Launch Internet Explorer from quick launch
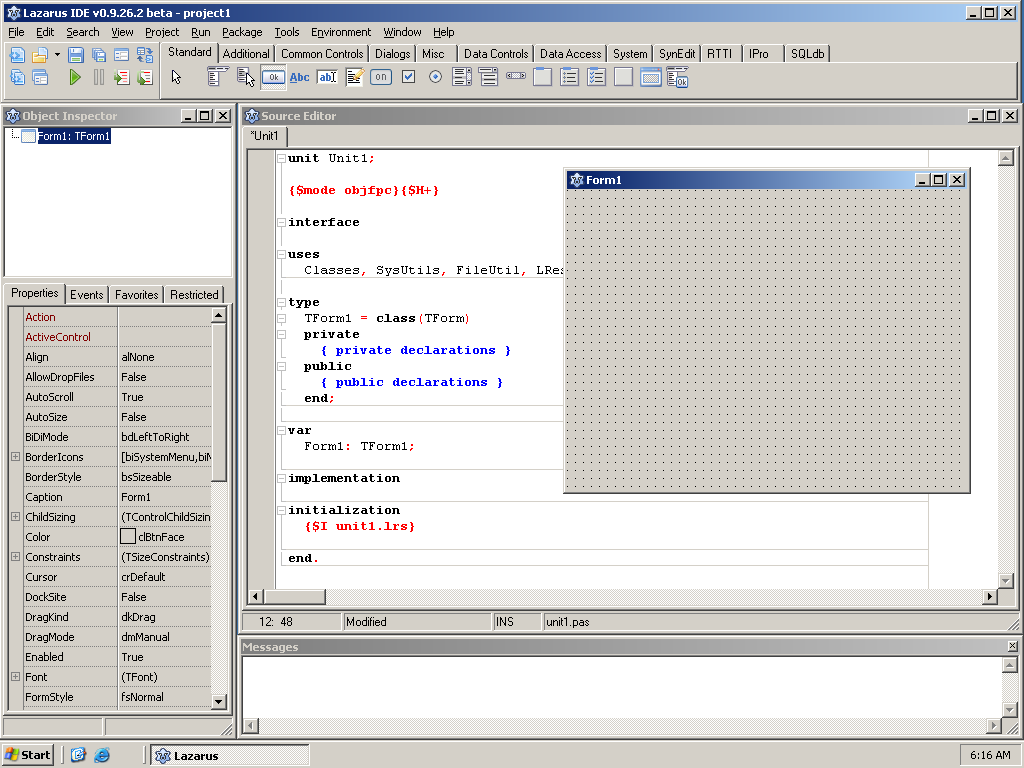This screenshot has height=768, width=1024. pyautogui.click(x=102, y=755)
